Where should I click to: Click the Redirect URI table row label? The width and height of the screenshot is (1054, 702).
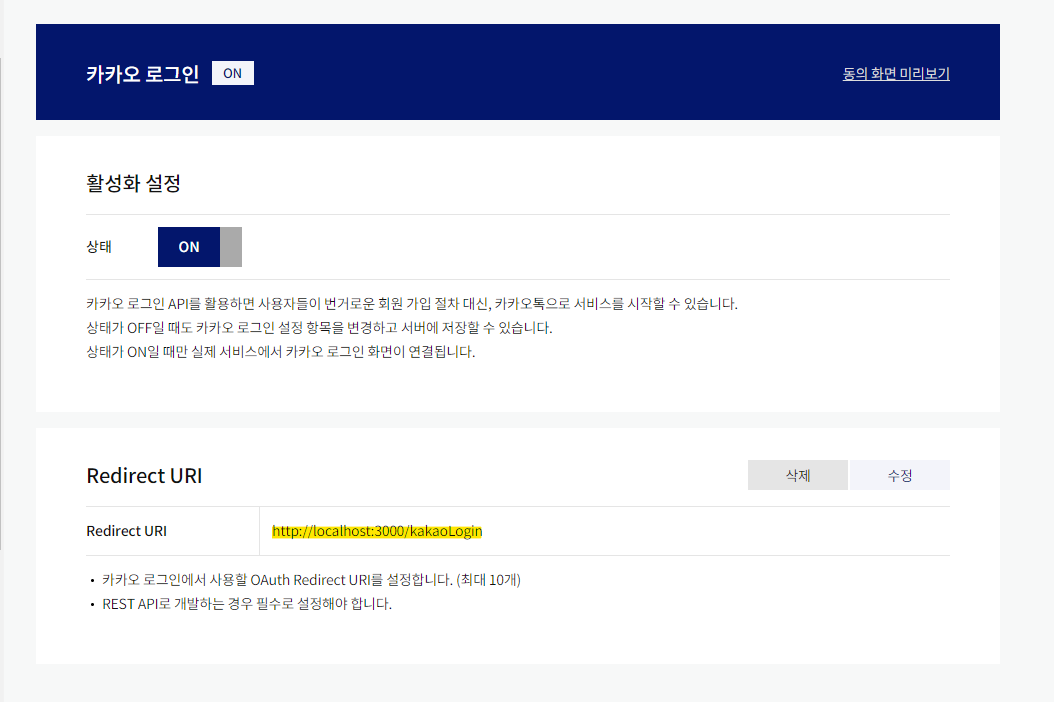[x=126, y=531]
